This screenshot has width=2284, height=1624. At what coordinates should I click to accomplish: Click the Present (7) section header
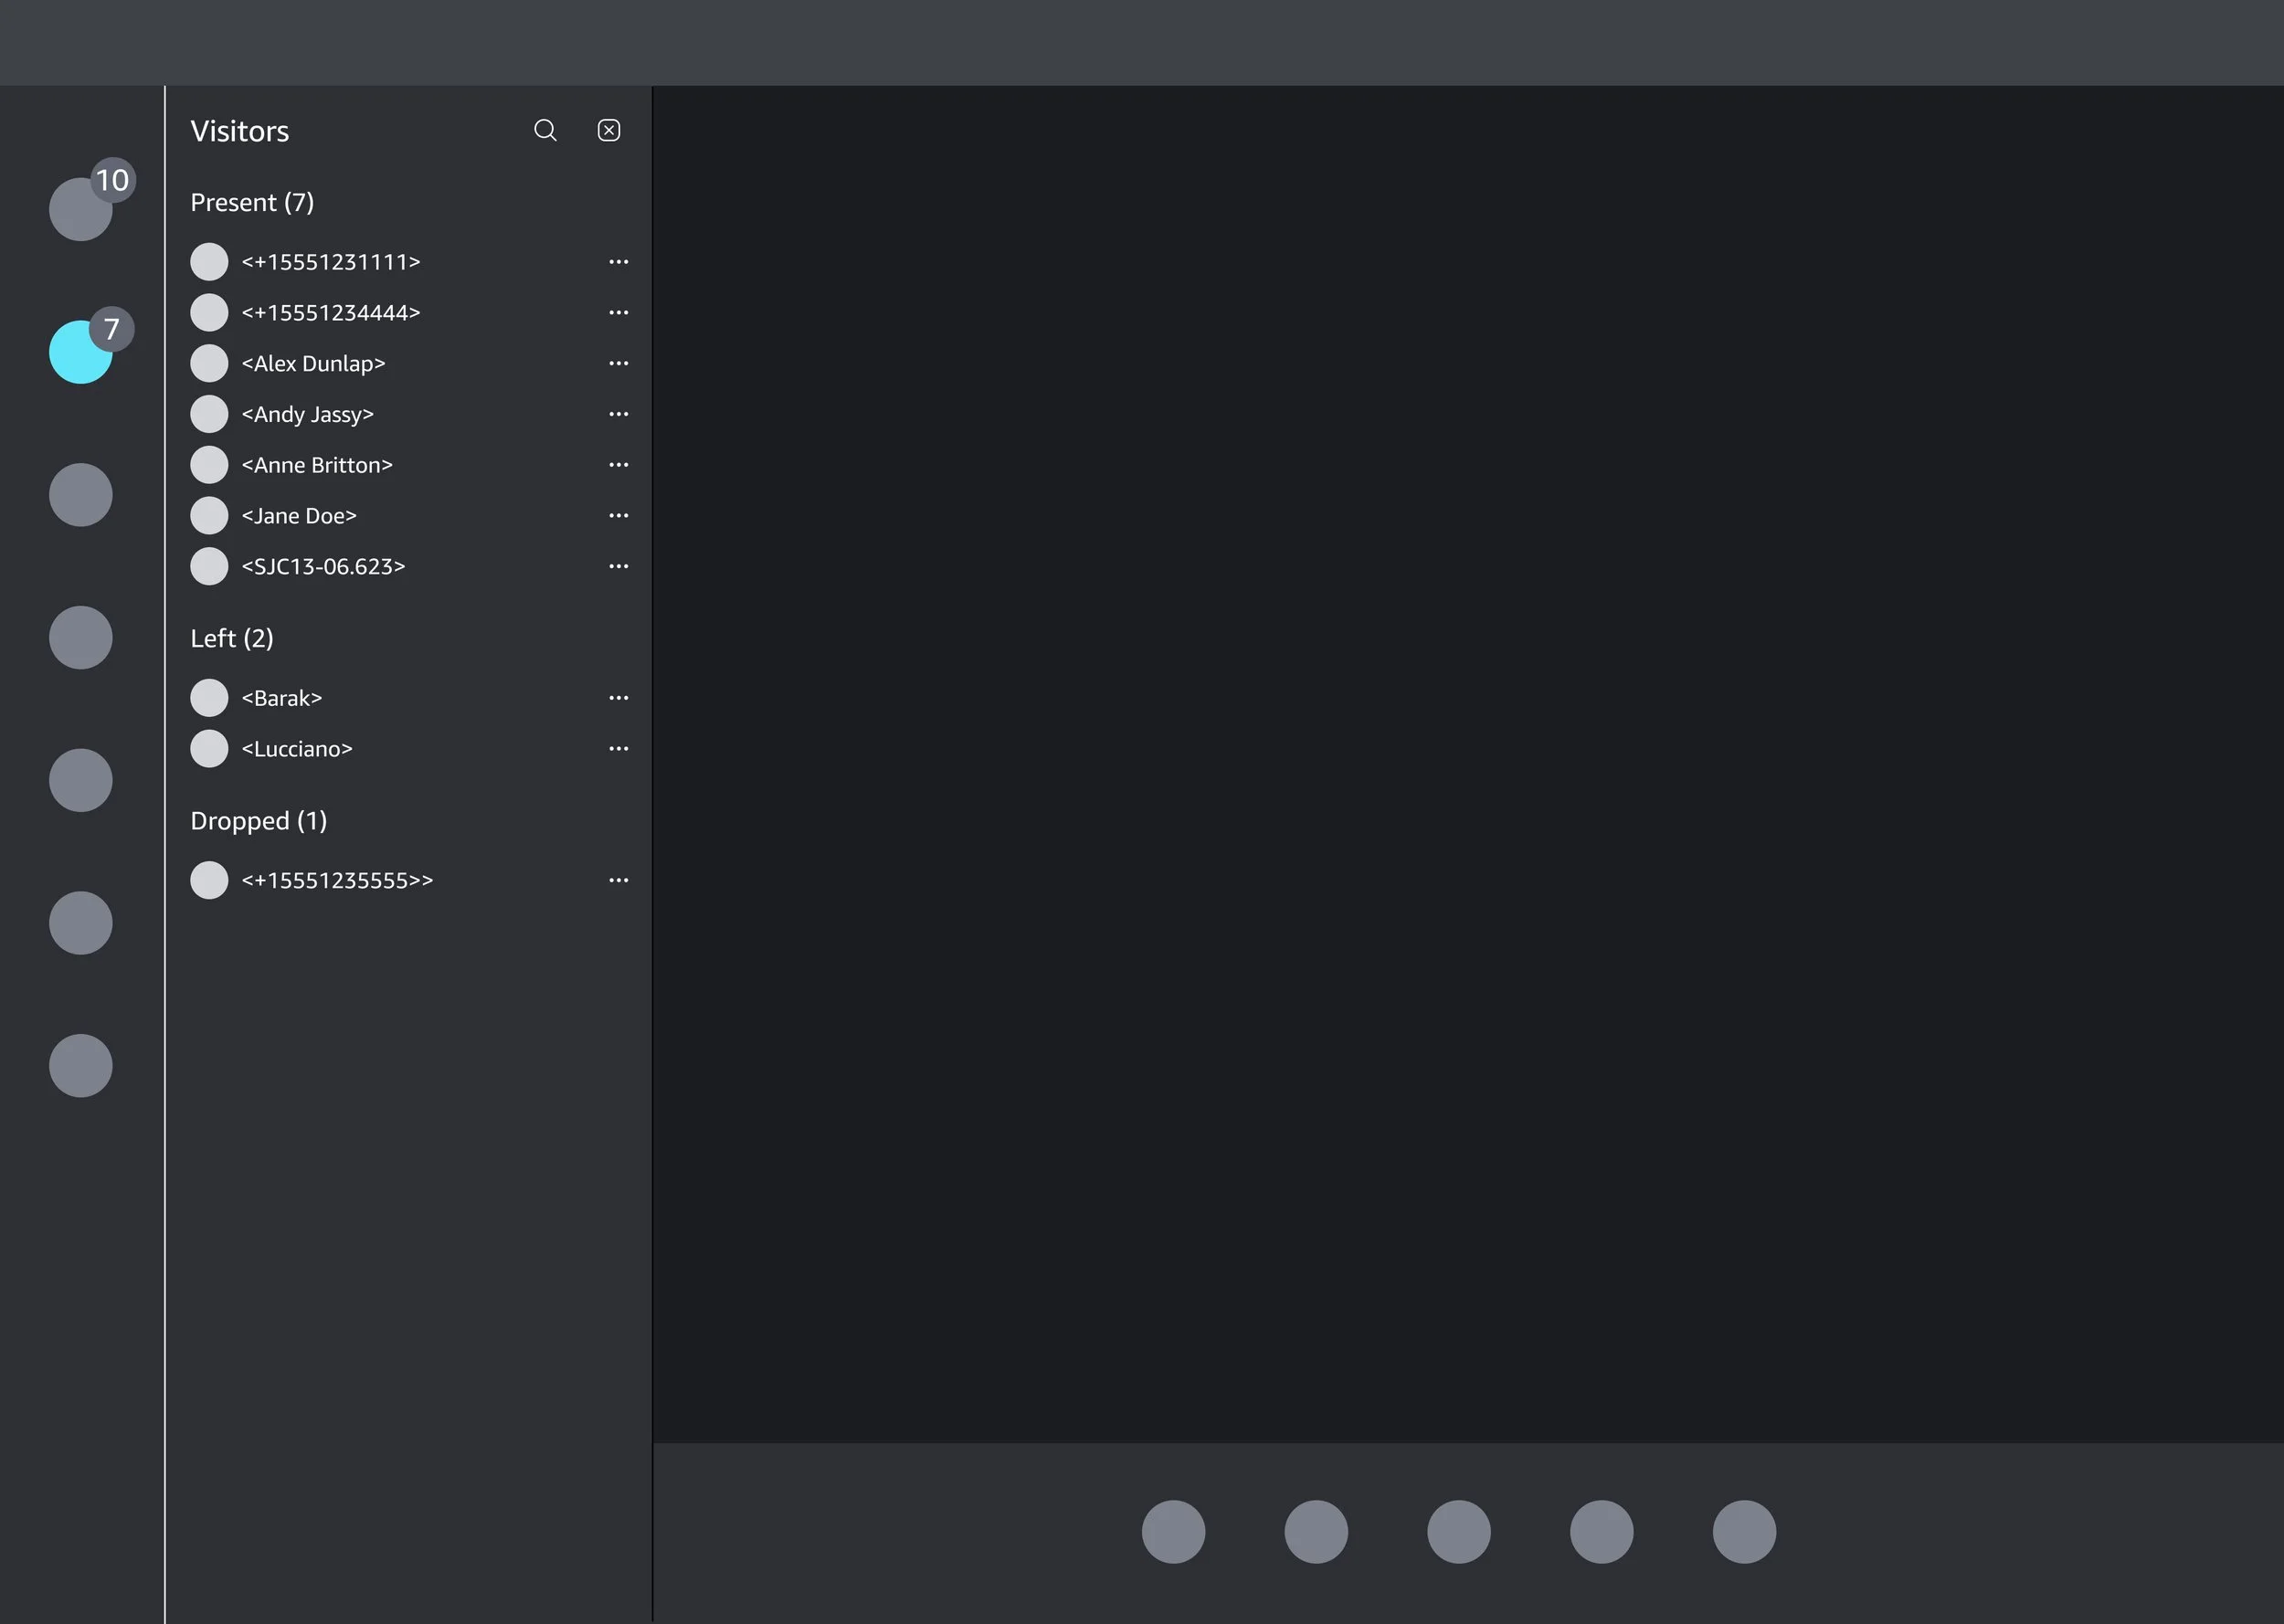[252, 202]
